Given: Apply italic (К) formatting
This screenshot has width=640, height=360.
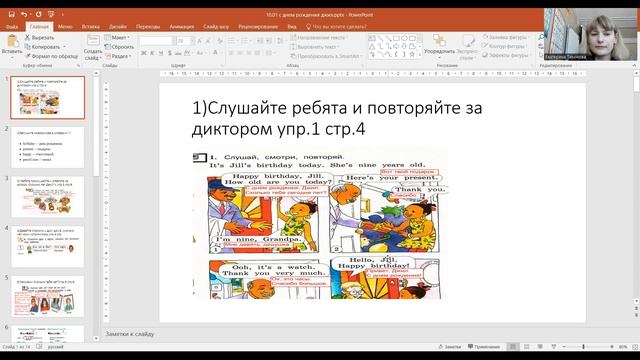Looking at the screenshot, I should [152, 53].
